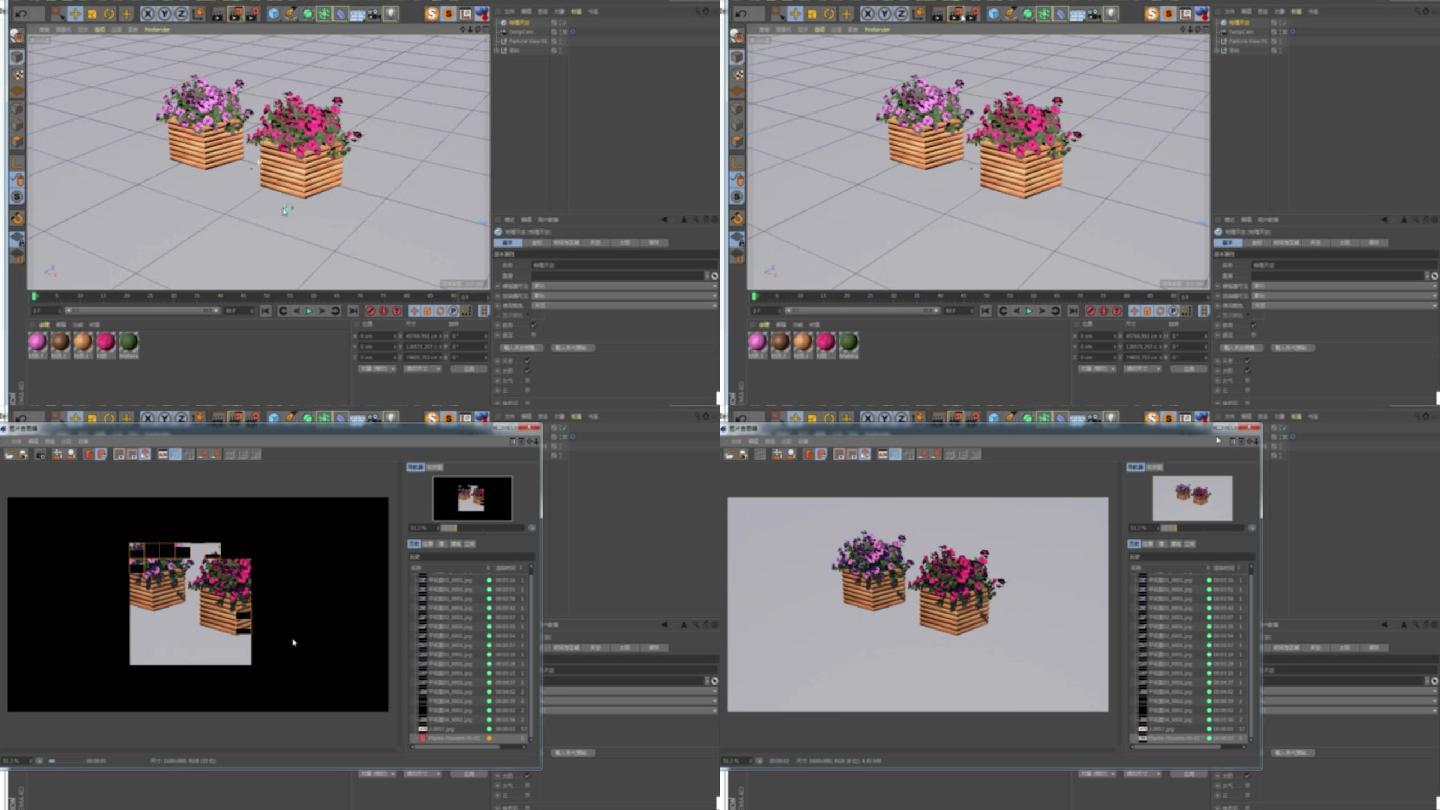Click right load-preset button in top-right attributes
This screenshot has width=1440, height=810.
click(x=1292, y=347)
